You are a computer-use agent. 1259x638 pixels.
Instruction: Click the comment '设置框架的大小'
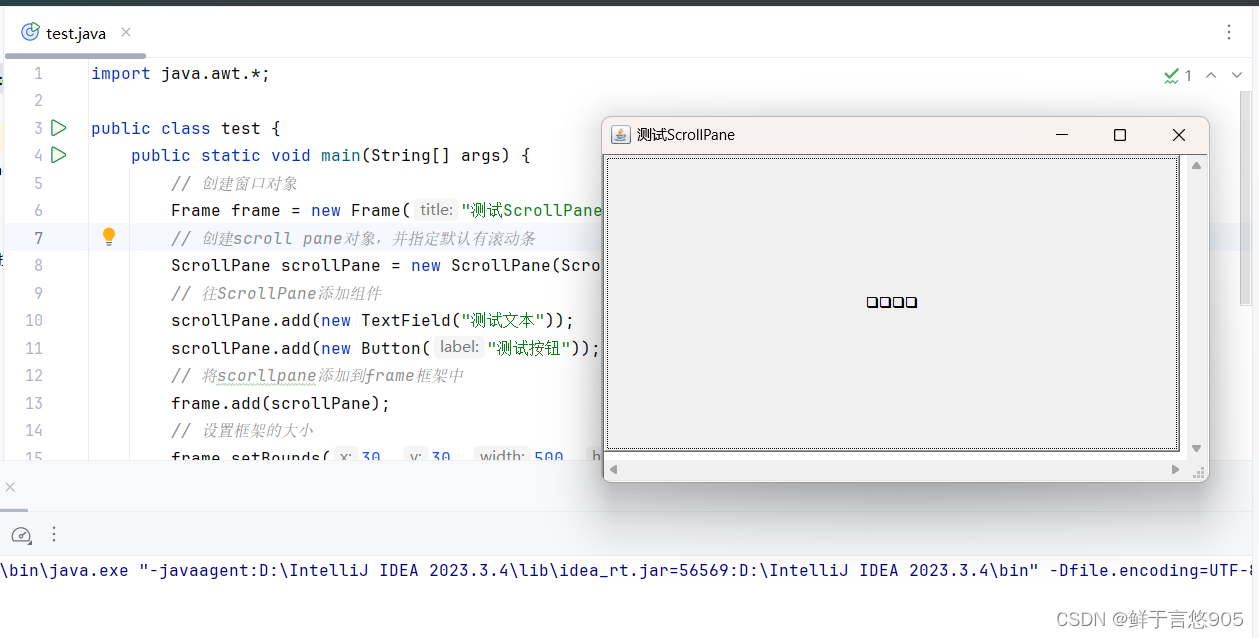(x=257, y=430)
